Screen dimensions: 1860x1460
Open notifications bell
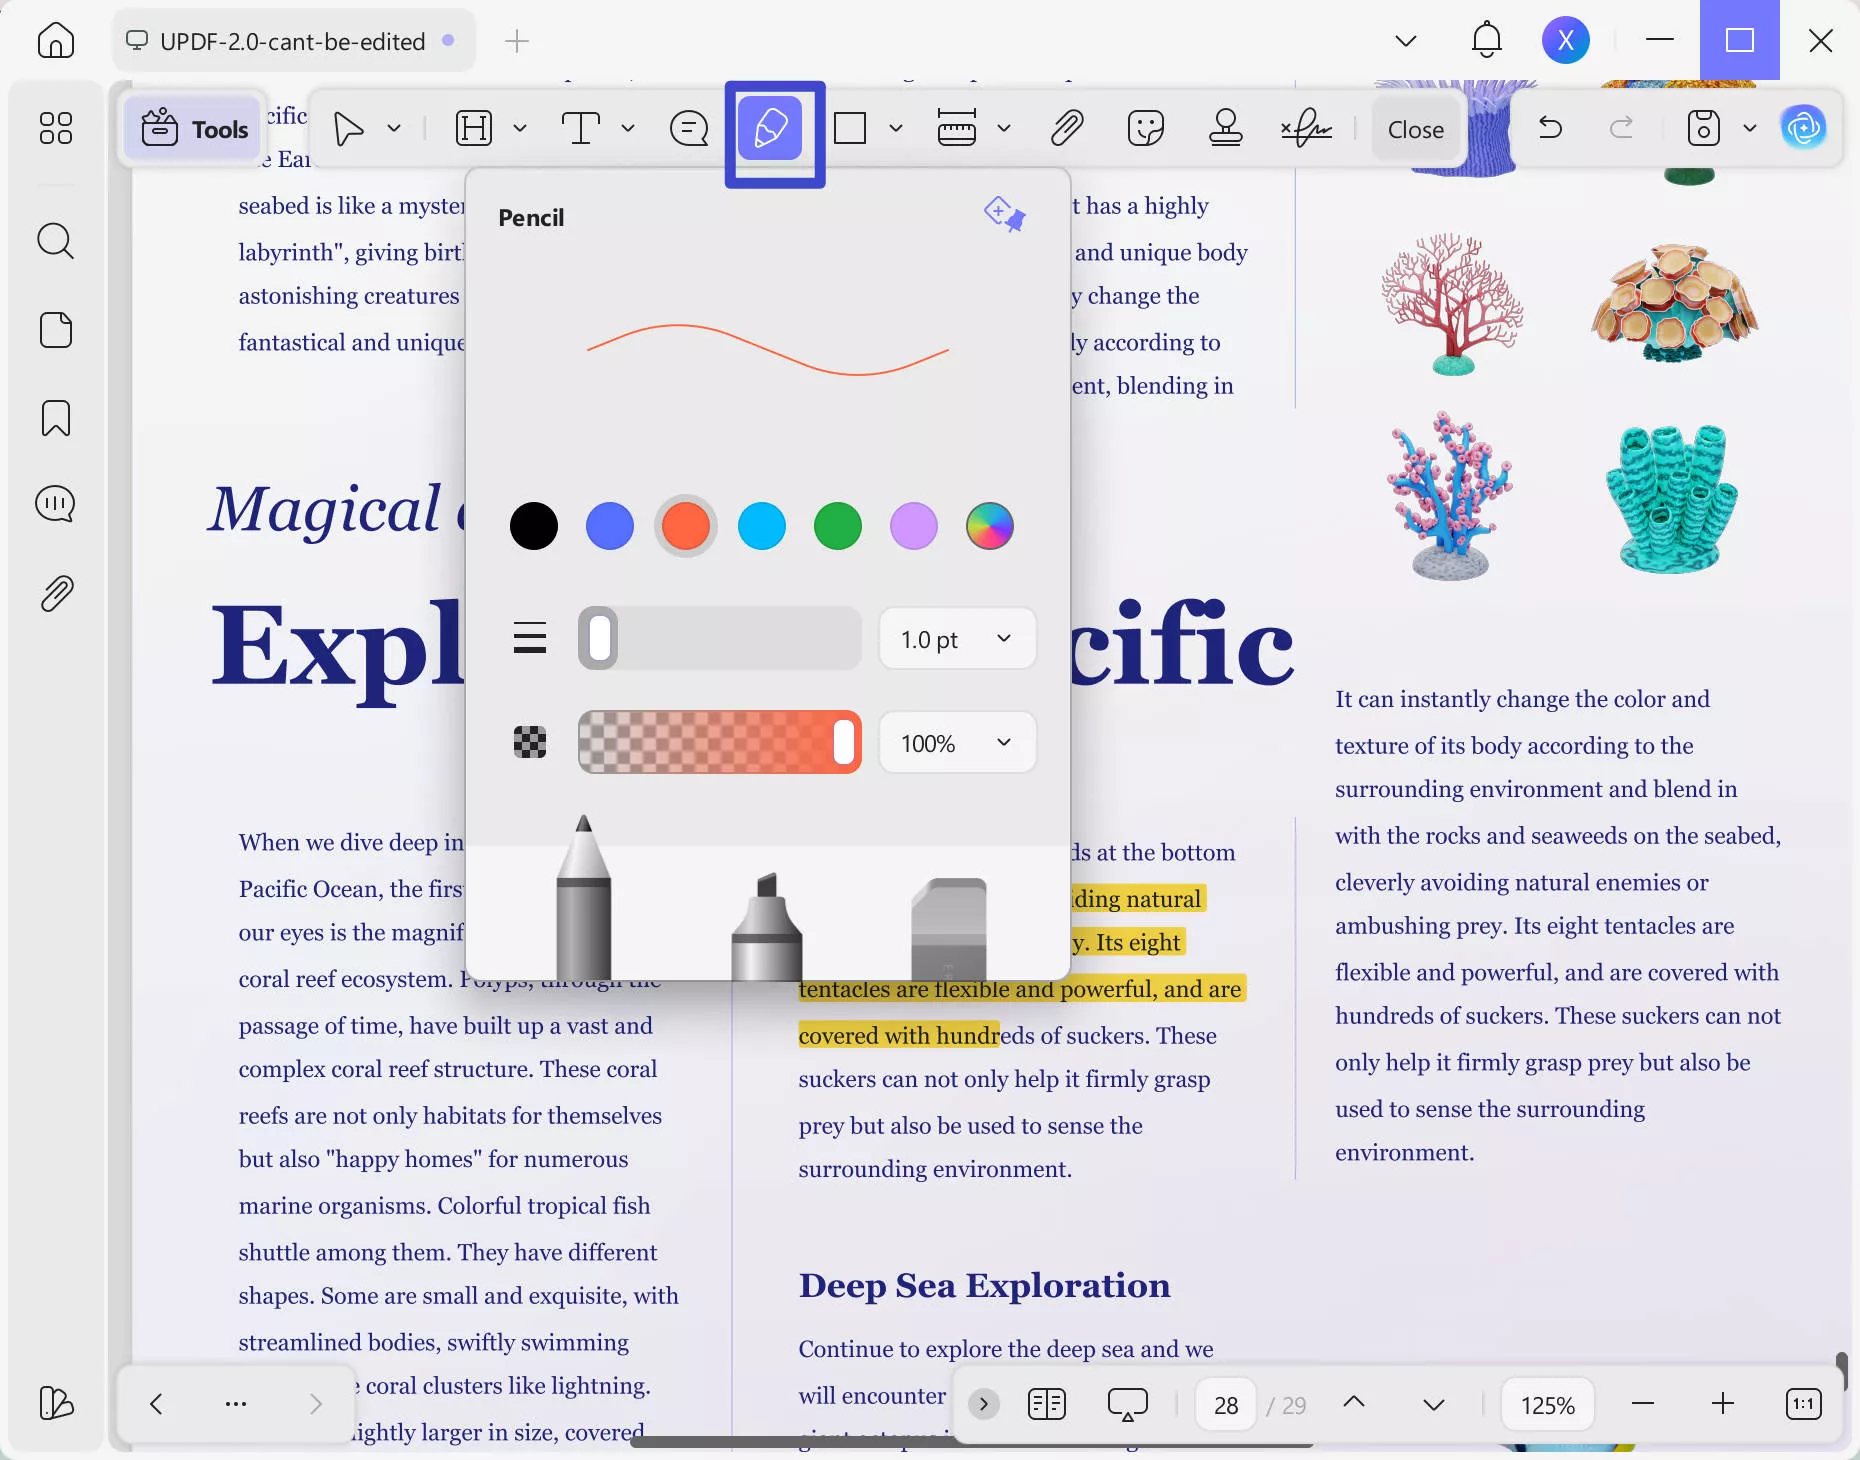tap(1487, 40)
